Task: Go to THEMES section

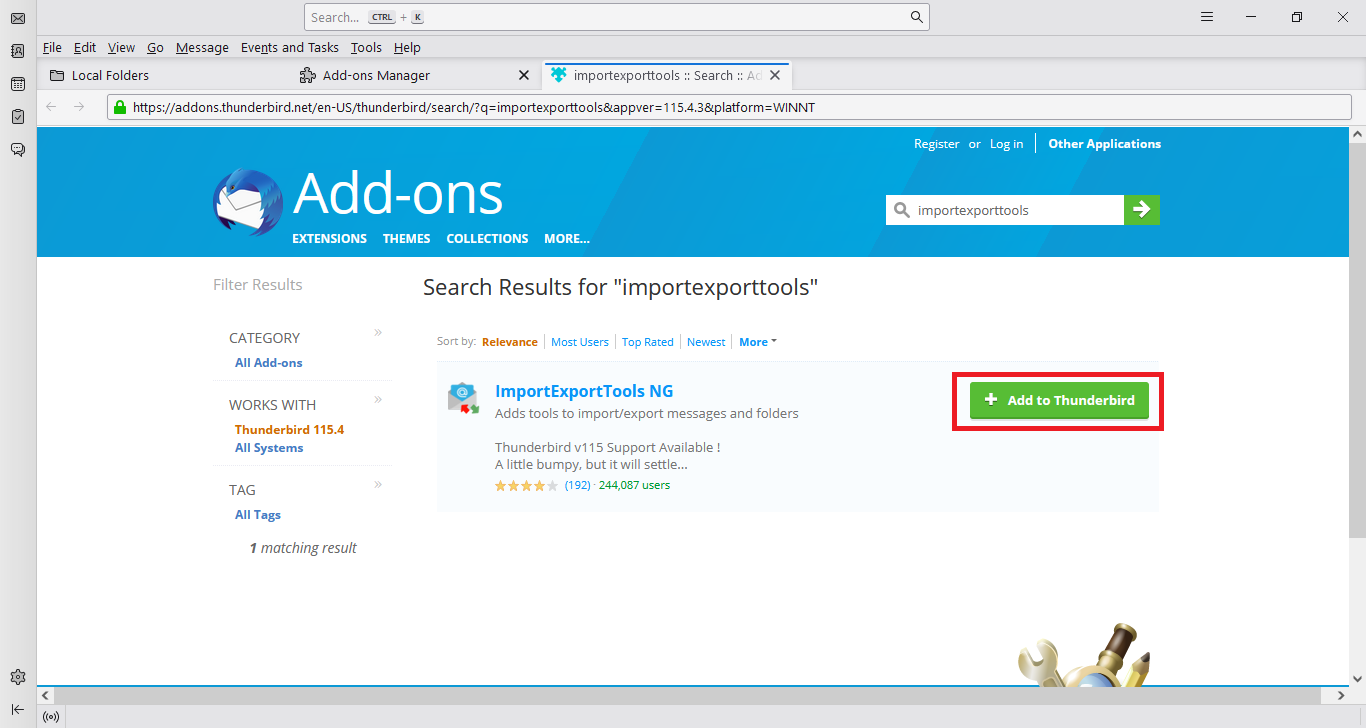Action: pos(406,239)
